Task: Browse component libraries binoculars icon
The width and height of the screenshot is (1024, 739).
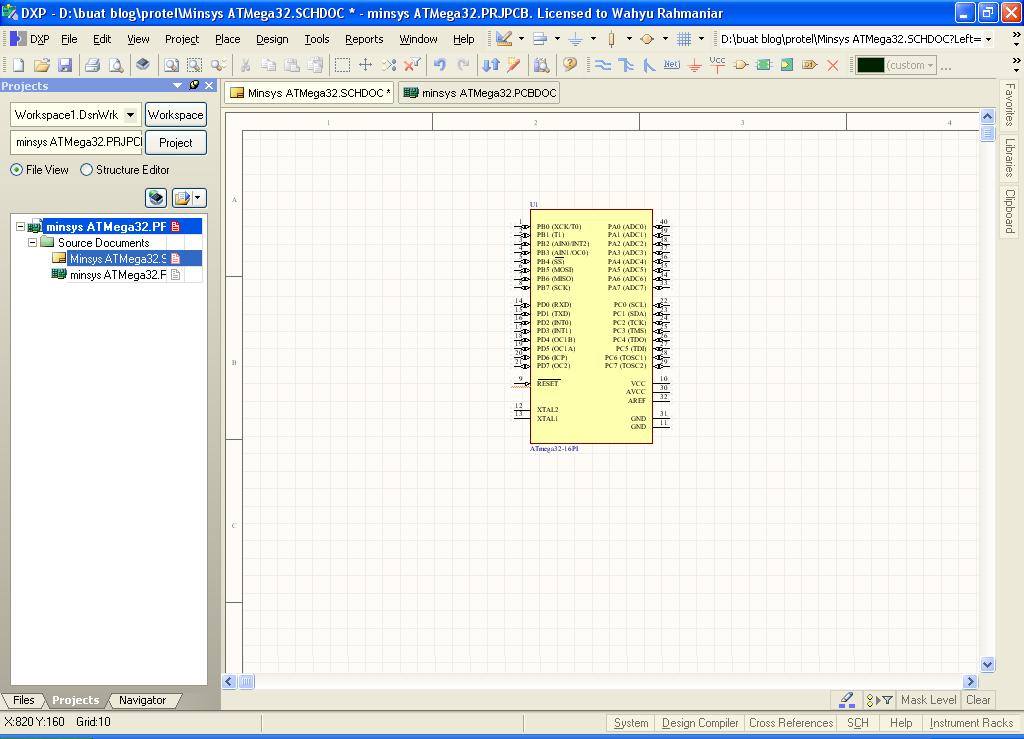Action: tap(541, 65)
